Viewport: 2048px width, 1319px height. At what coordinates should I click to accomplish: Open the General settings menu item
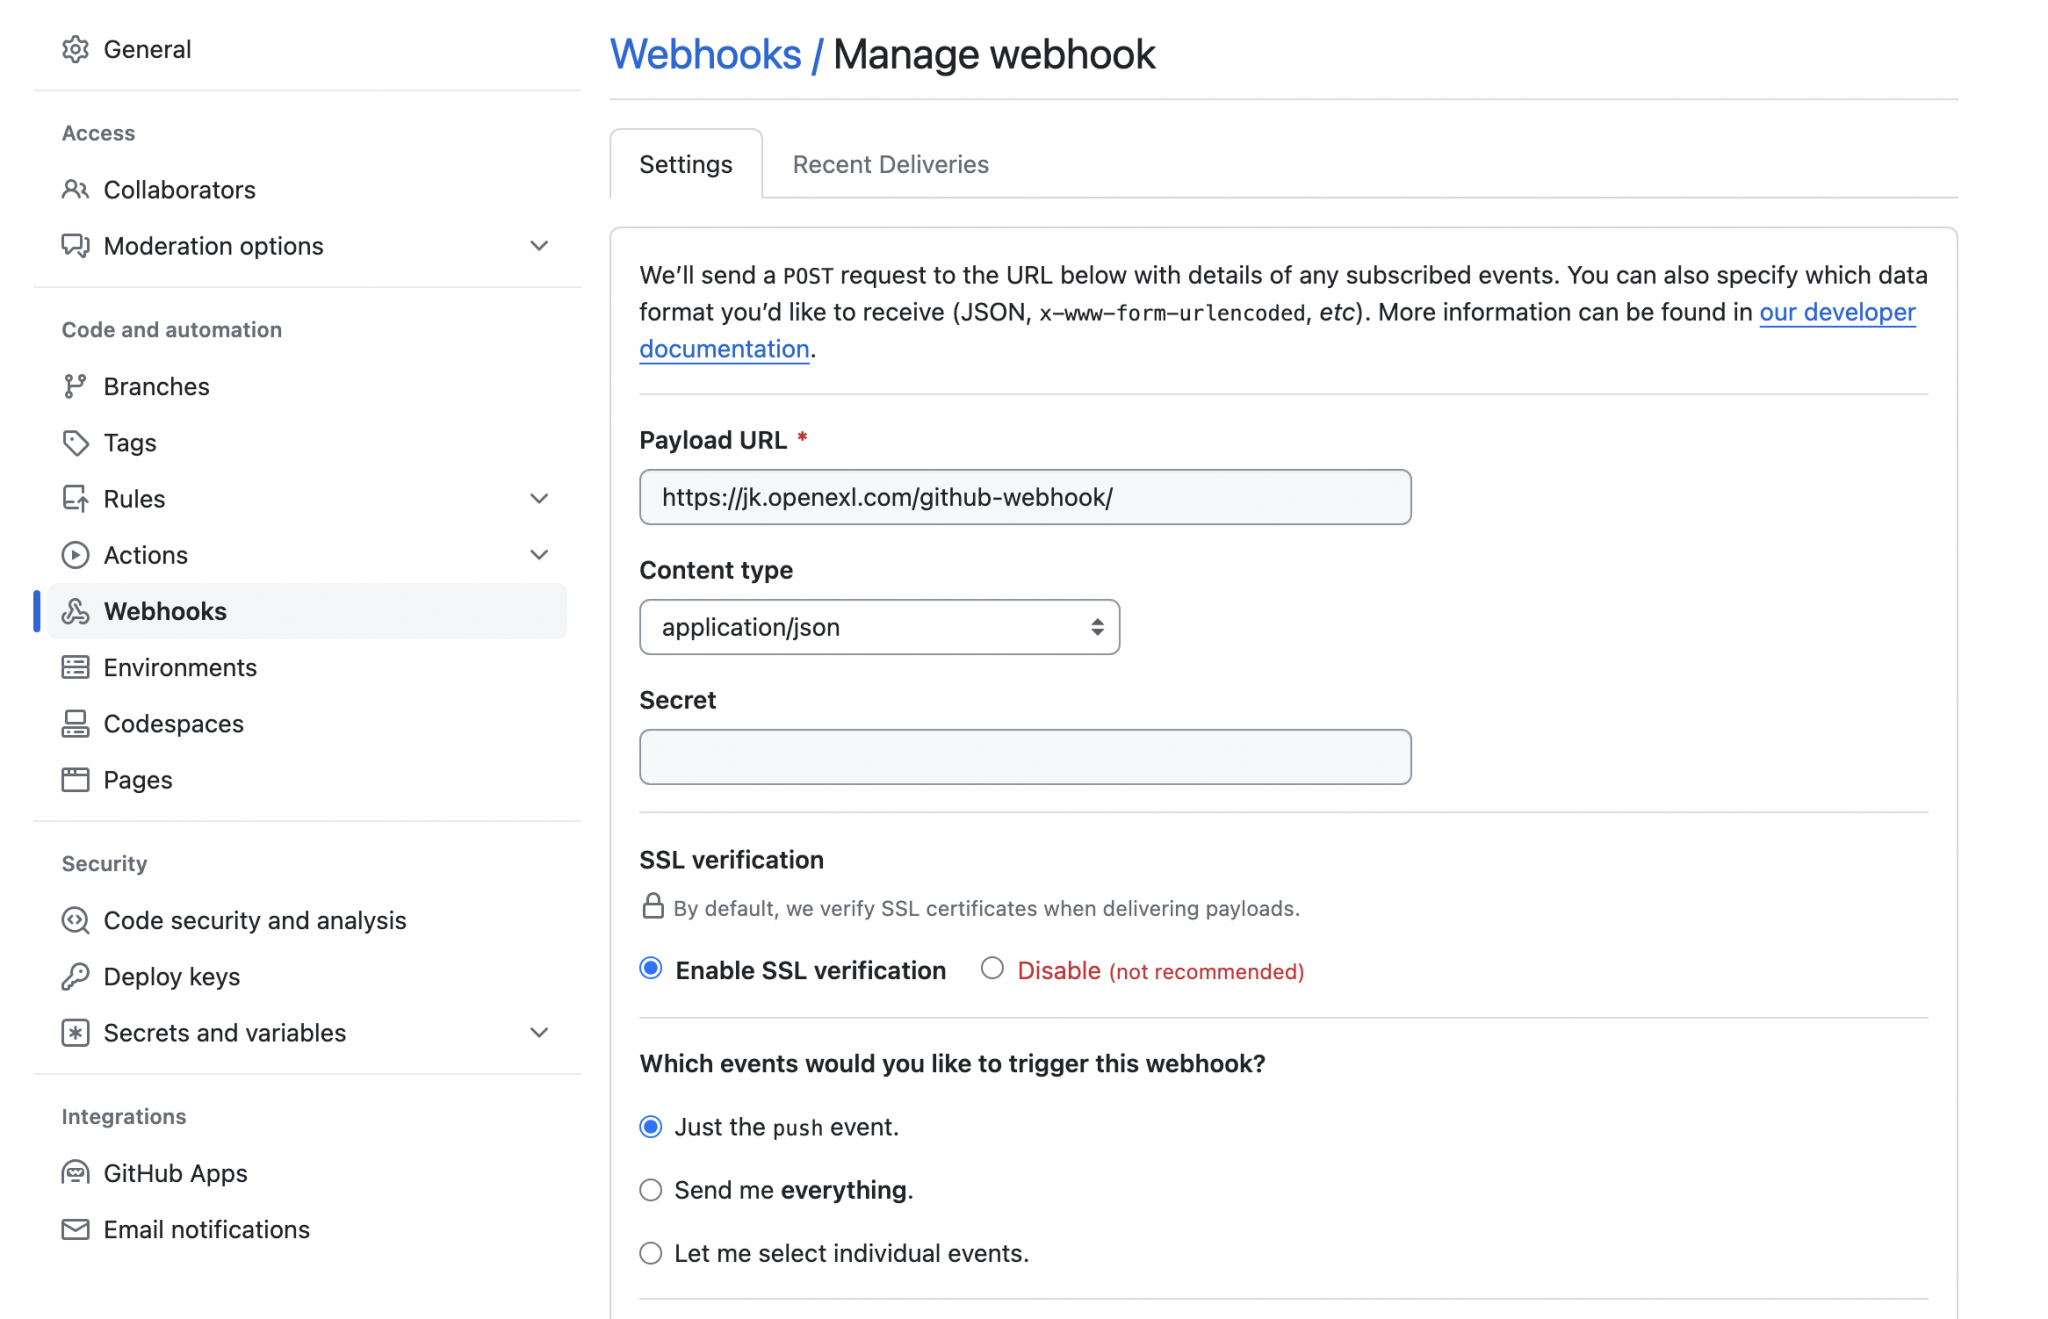147,49
